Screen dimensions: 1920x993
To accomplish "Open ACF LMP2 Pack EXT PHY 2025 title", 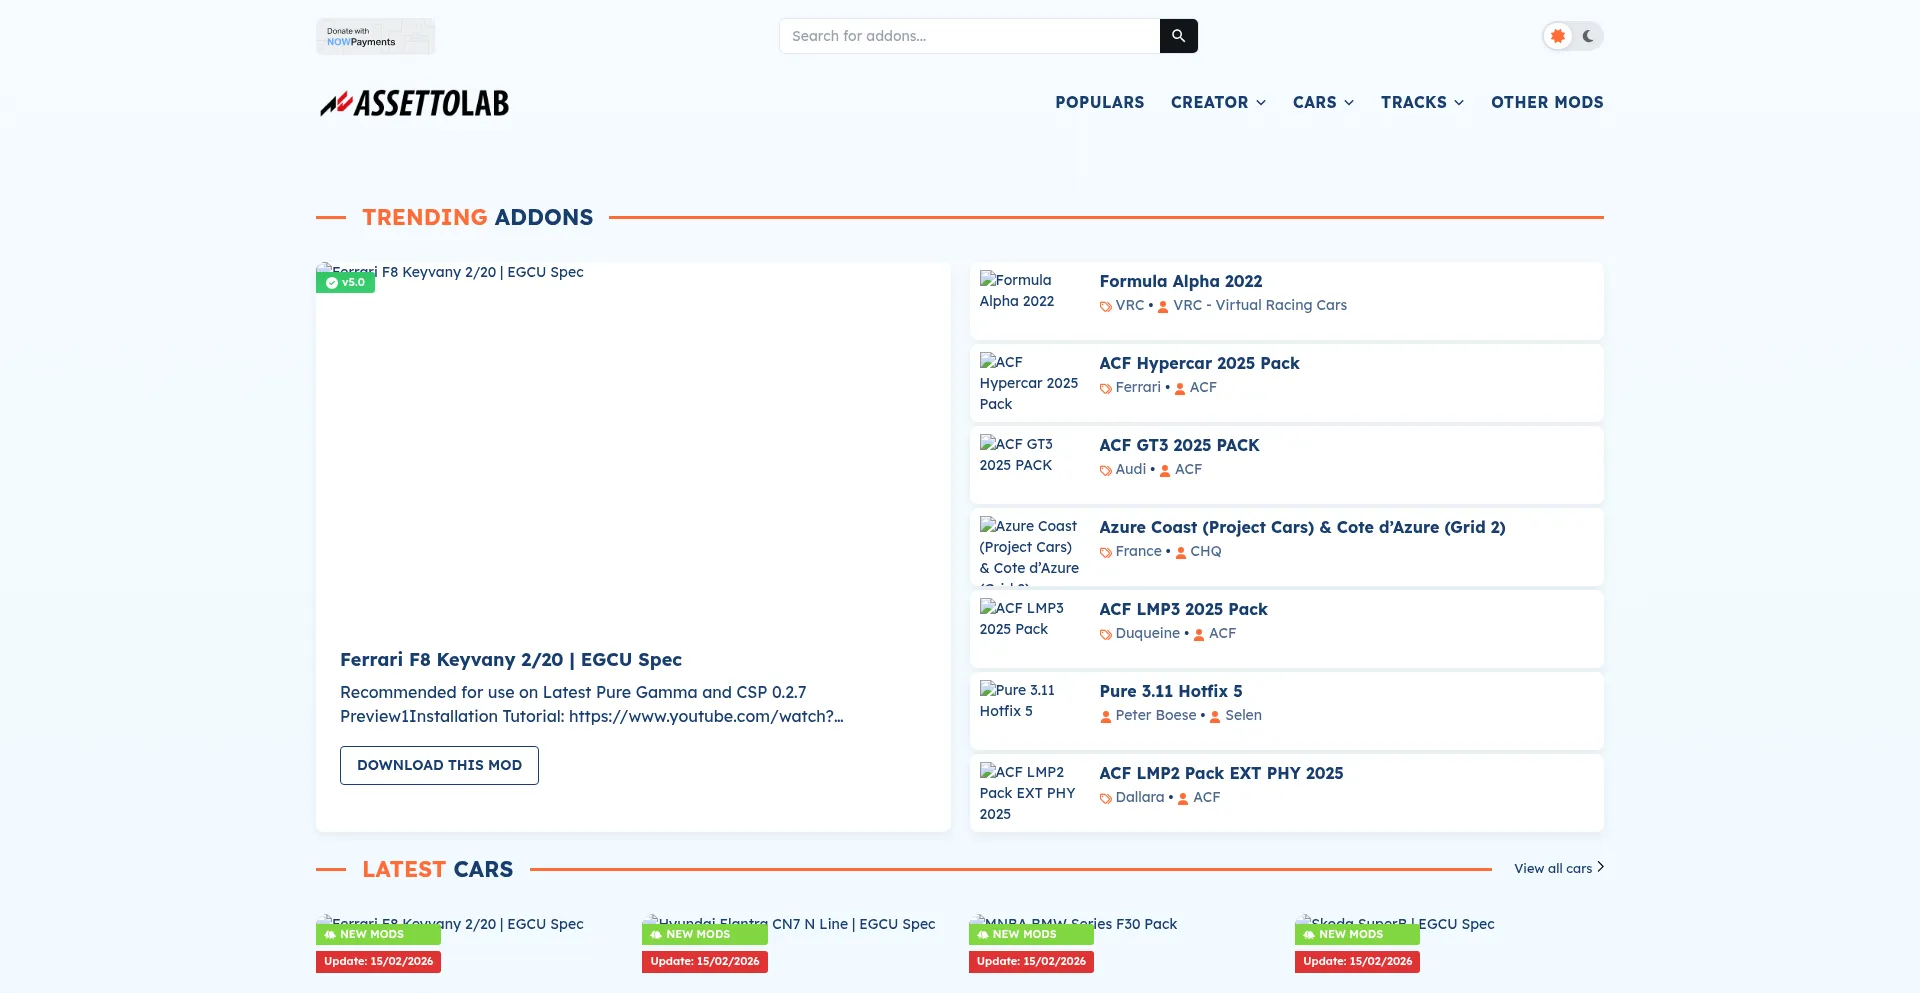I will 1221,773.
